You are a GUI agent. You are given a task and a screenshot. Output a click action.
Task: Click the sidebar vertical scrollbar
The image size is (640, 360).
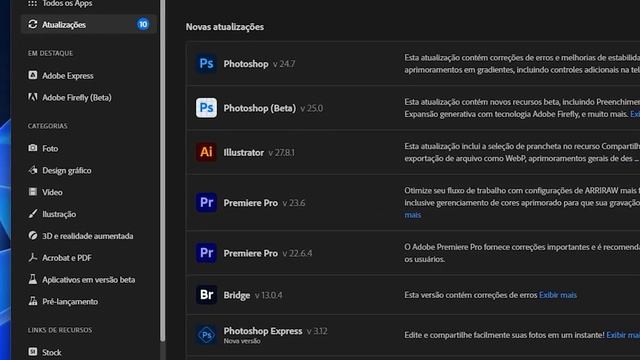pos(163,171)
